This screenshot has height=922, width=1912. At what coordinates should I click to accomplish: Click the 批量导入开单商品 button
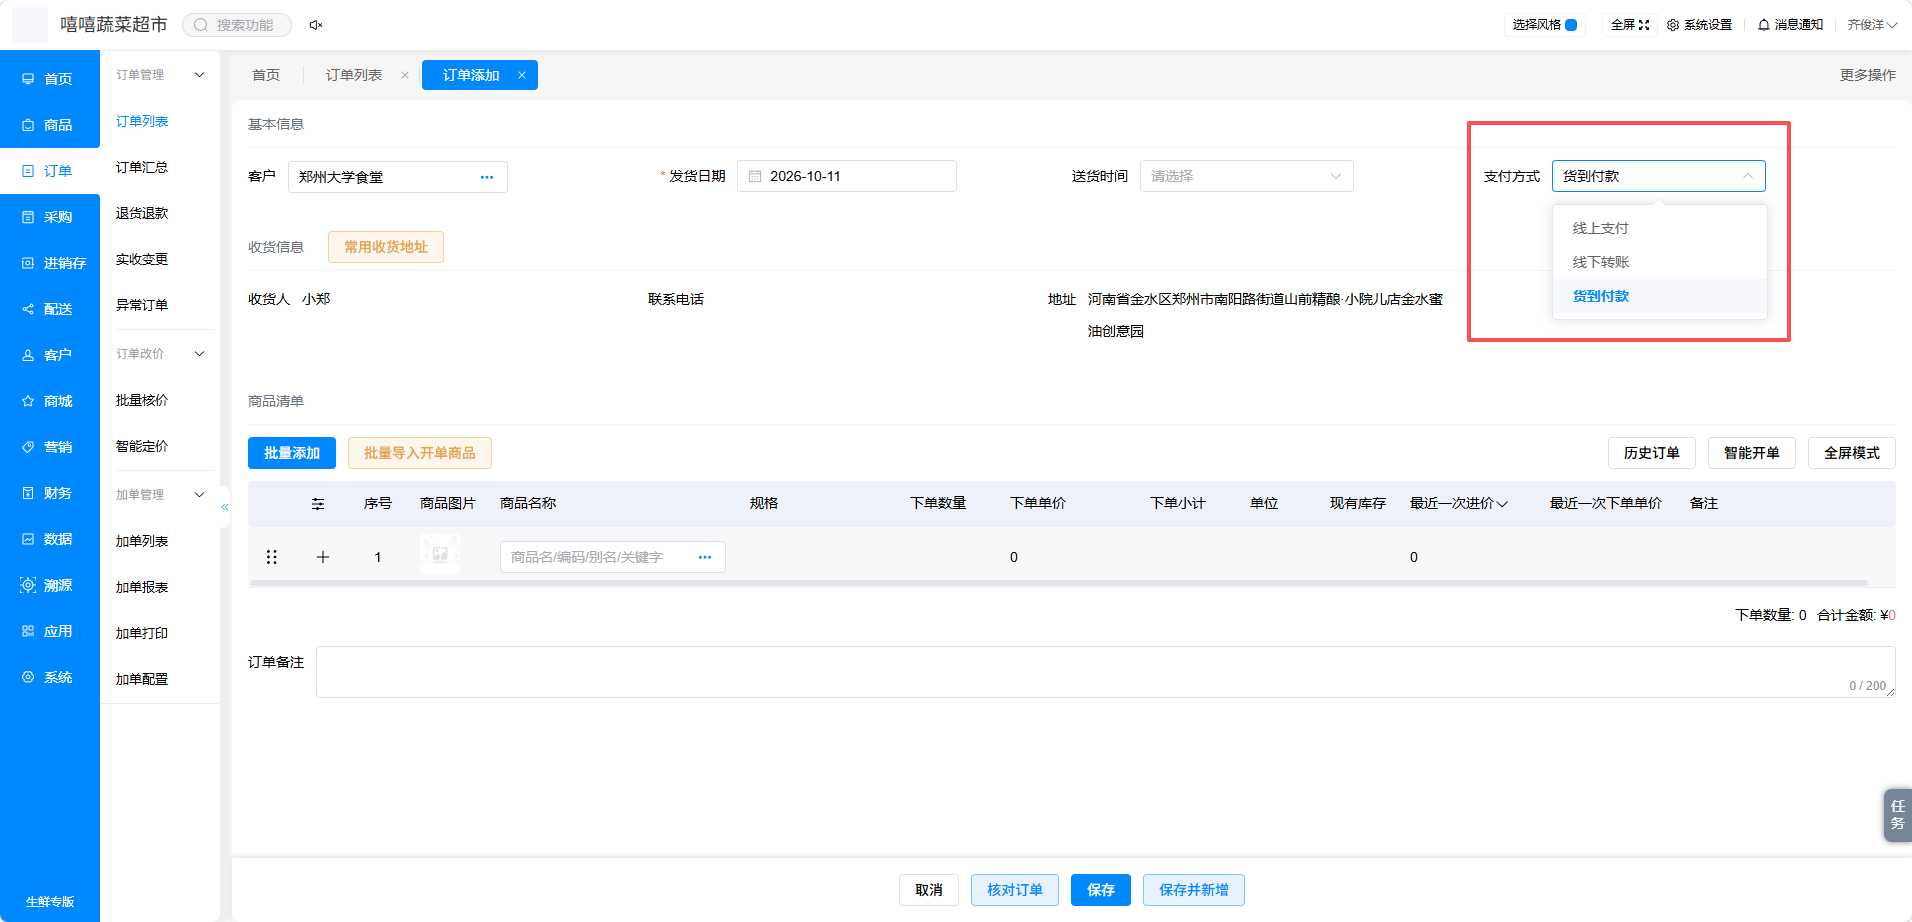420,453
